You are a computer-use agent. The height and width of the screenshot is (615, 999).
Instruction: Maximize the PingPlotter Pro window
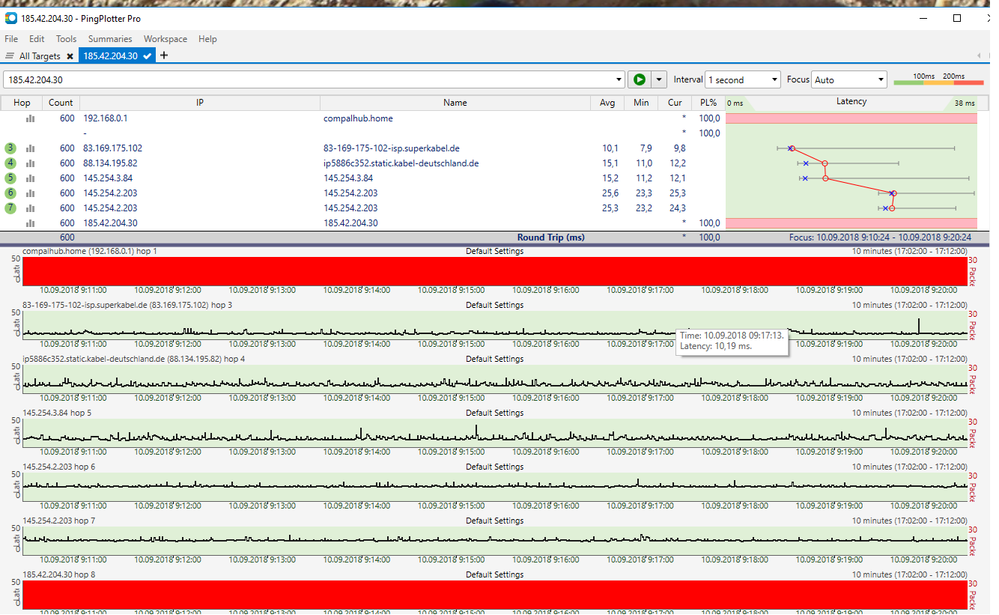click(x=956, y=18)
